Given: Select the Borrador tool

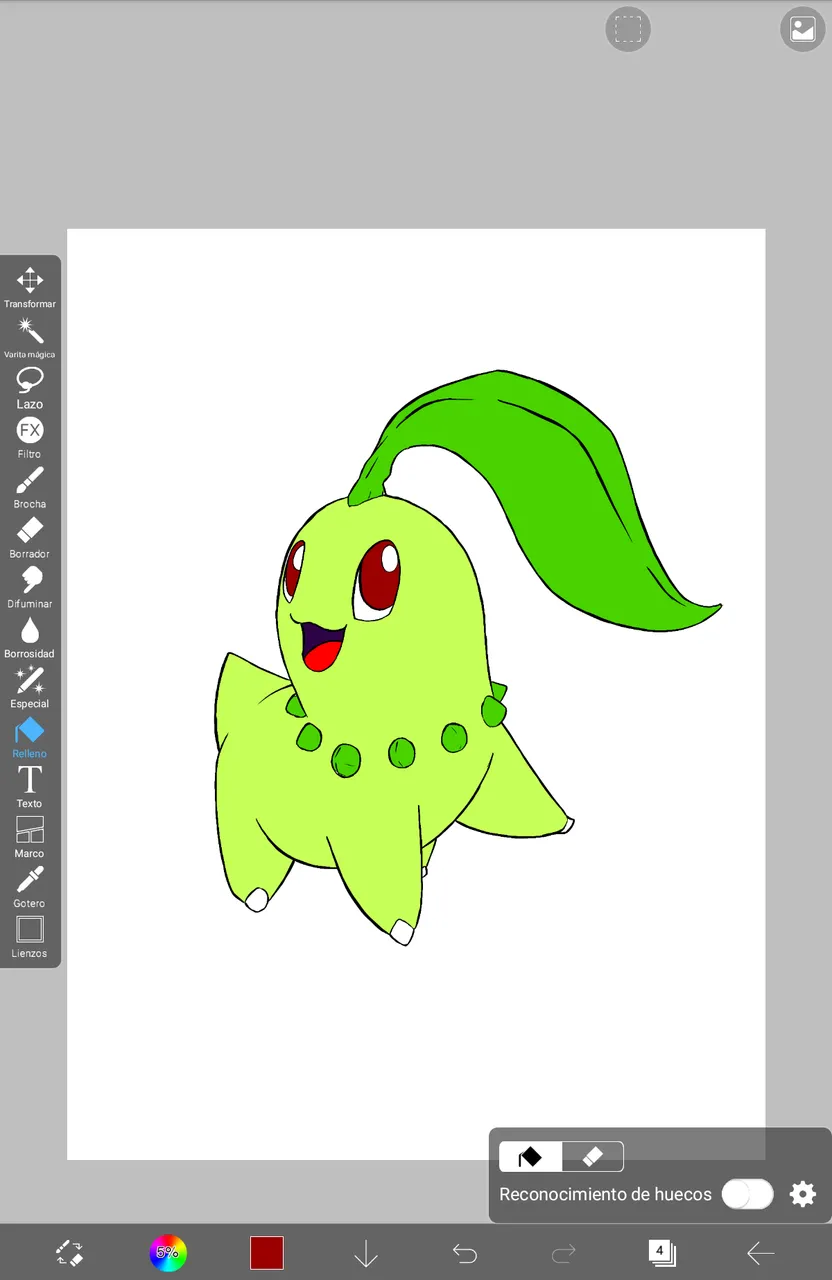Looking at the screenshot, I should pos(30,538).
